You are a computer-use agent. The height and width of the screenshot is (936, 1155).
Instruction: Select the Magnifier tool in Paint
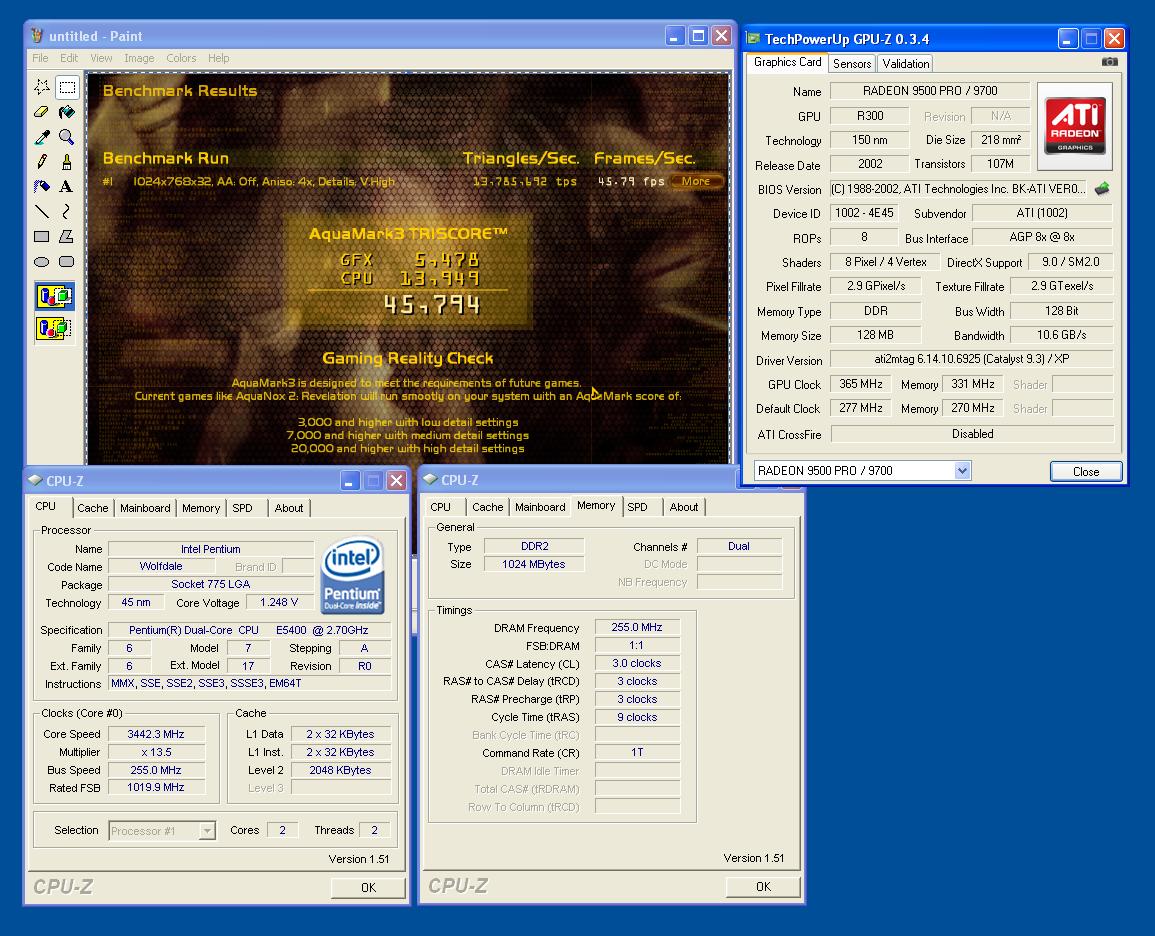pos(67,137)
